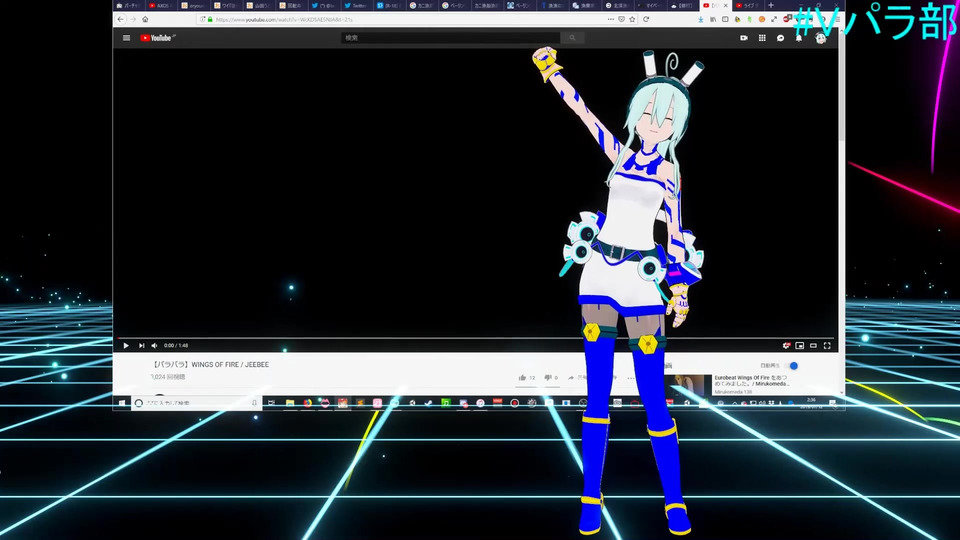This screenshot has width=960, height=540.
Task: Go back with the browser back arrow
Action: pos(121,20)
